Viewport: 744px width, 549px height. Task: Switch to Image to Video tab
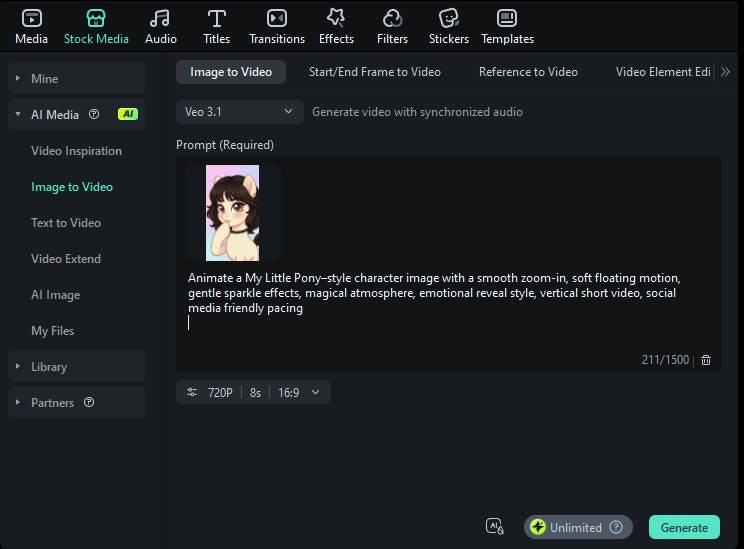pos(231,72)
